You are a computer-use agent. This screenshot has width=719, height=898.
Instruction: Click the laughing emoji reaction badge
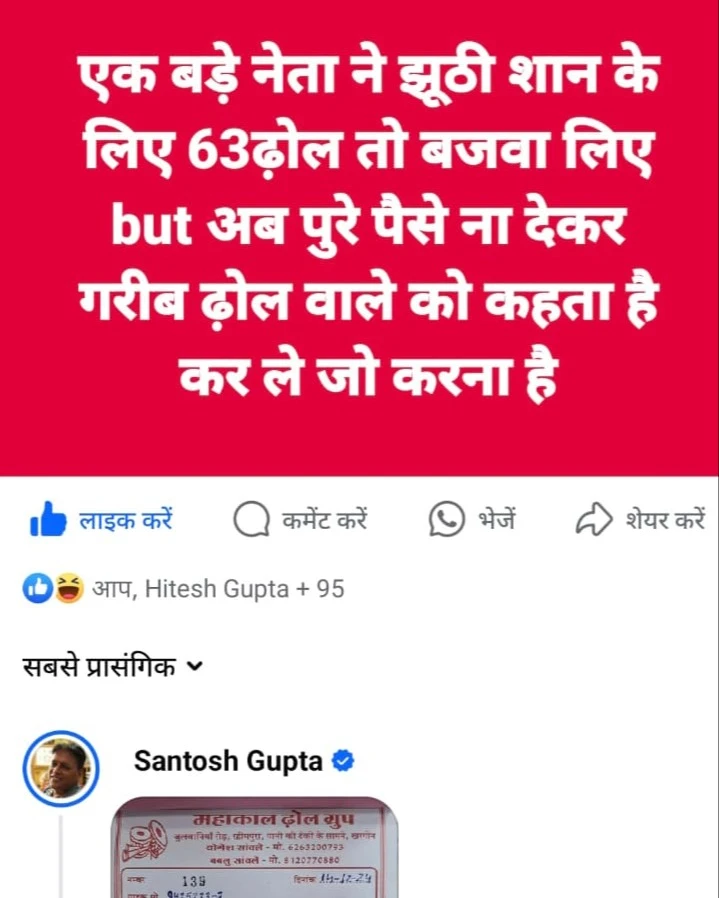click(69, 589)
